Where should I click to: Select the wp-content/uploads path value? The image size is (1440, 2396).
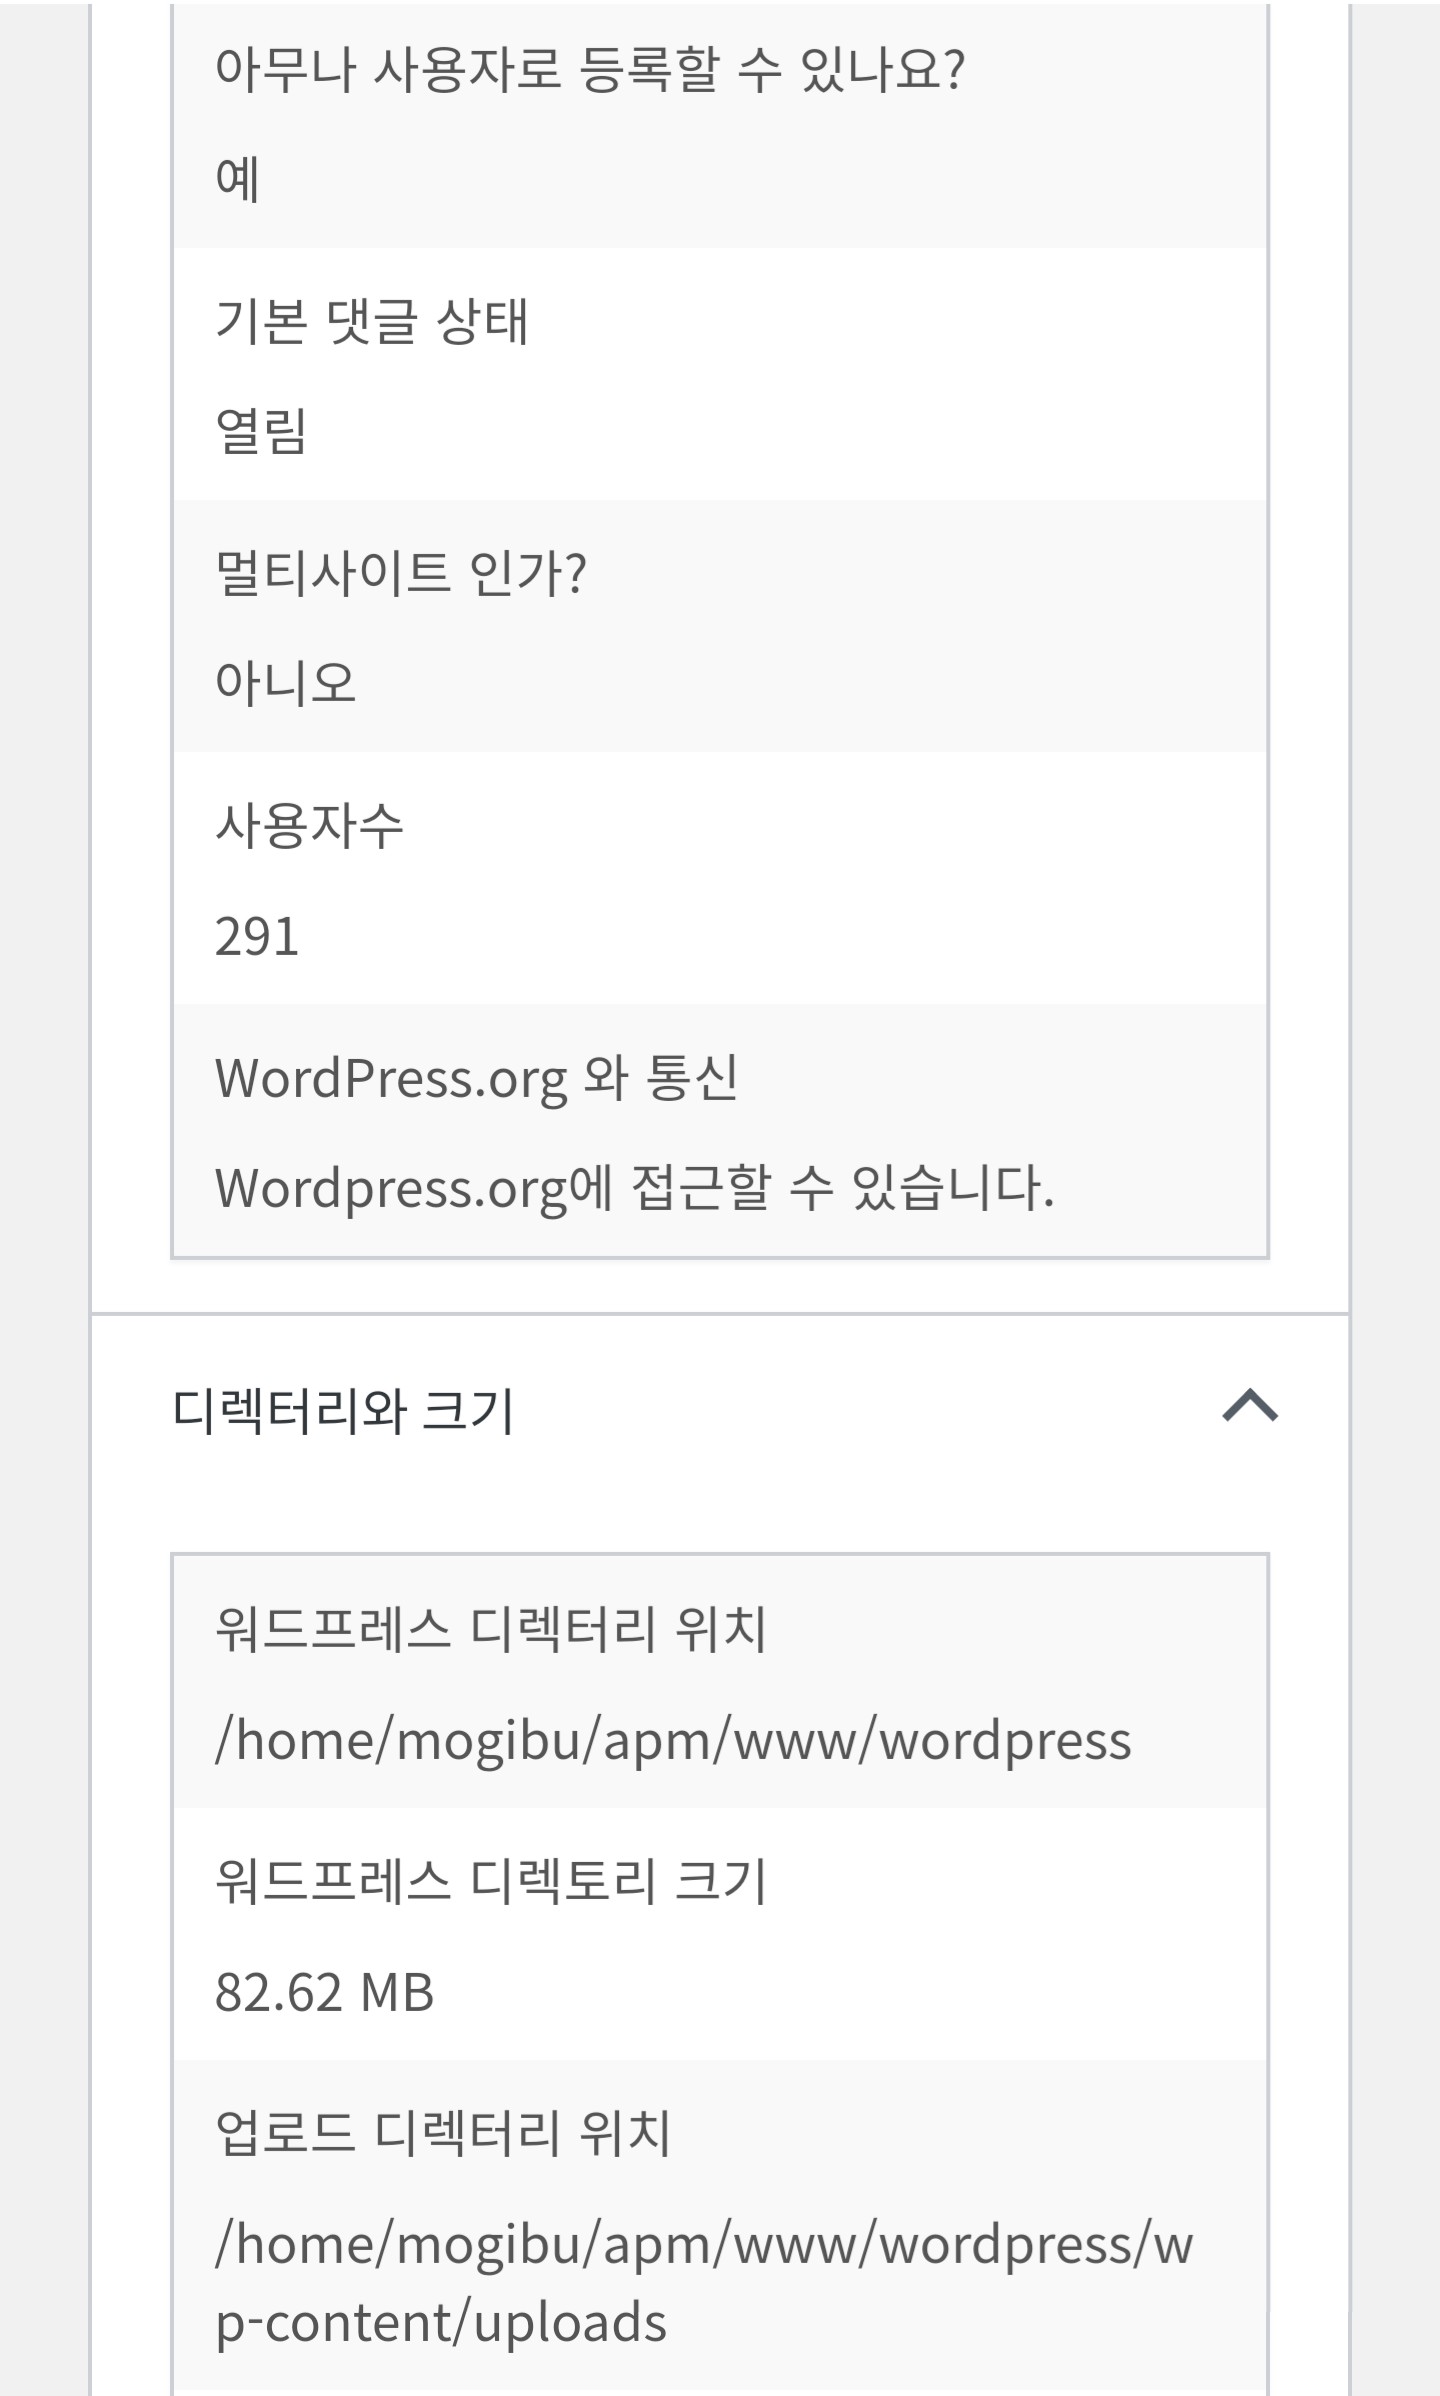coord(704,2284)
